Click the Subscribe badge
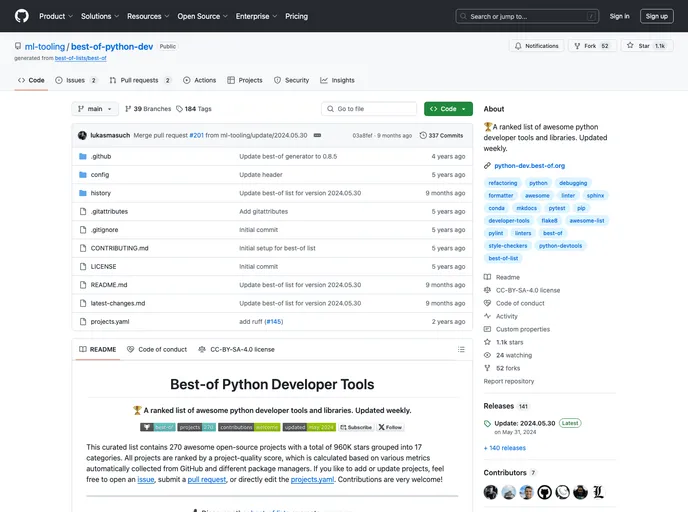 tap(356, 427)
